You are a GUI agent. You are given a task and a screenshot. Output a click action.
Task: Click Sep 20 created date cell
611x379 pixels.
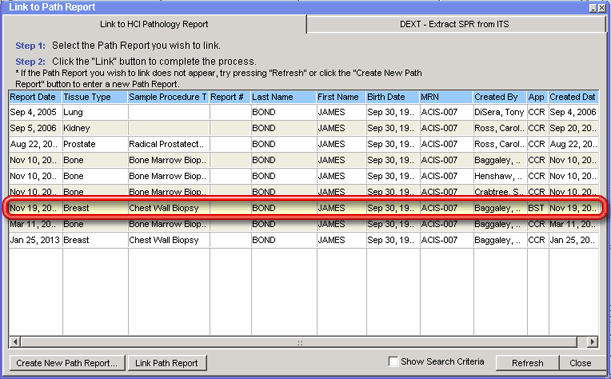pyautogui.click(x=574, y=128)
